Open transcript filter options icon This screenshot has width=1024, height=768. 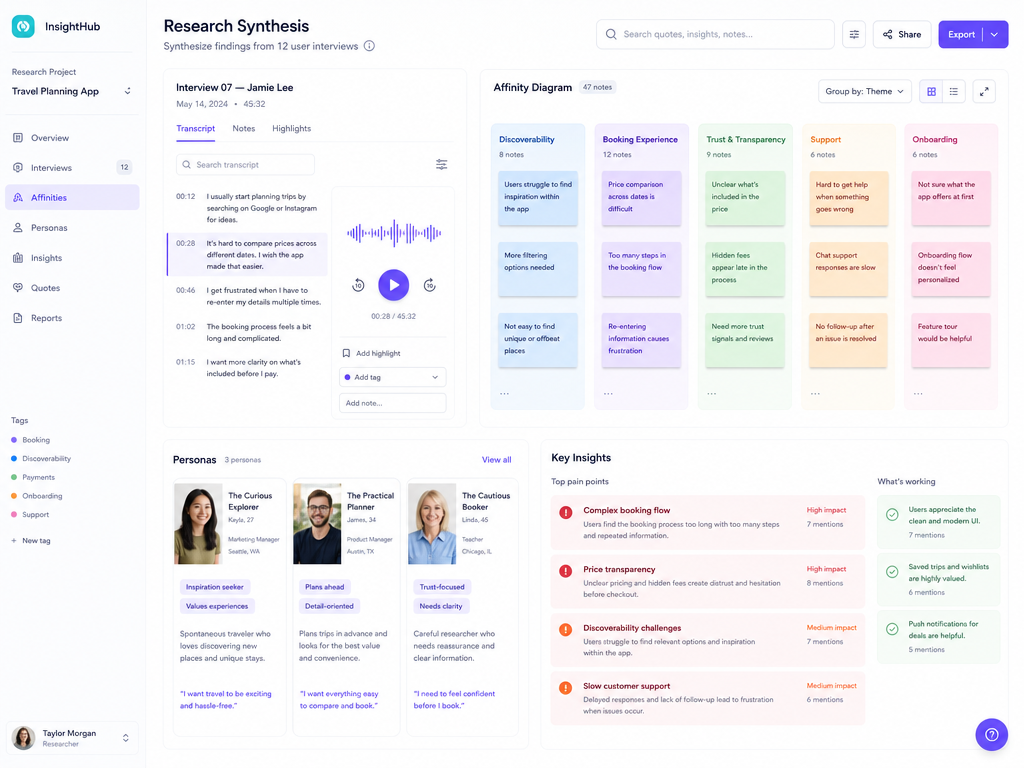tap(441, 165)
